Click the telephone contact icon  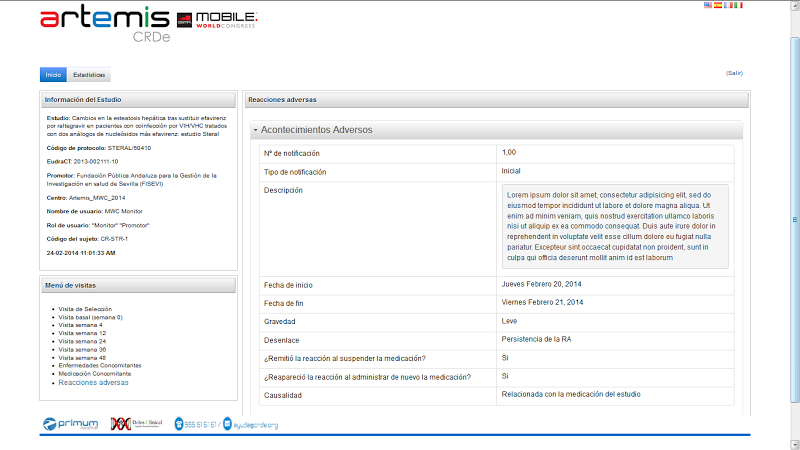click(x=179, y=424)
